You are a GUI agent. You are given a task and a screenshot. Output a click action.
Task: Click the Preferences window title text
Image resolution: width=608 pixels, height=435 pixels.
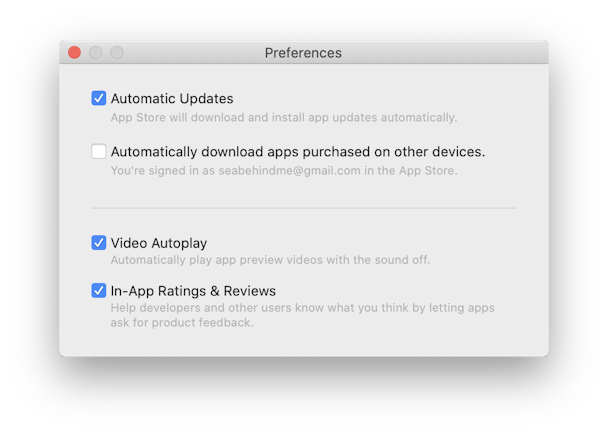click(303, 53)
